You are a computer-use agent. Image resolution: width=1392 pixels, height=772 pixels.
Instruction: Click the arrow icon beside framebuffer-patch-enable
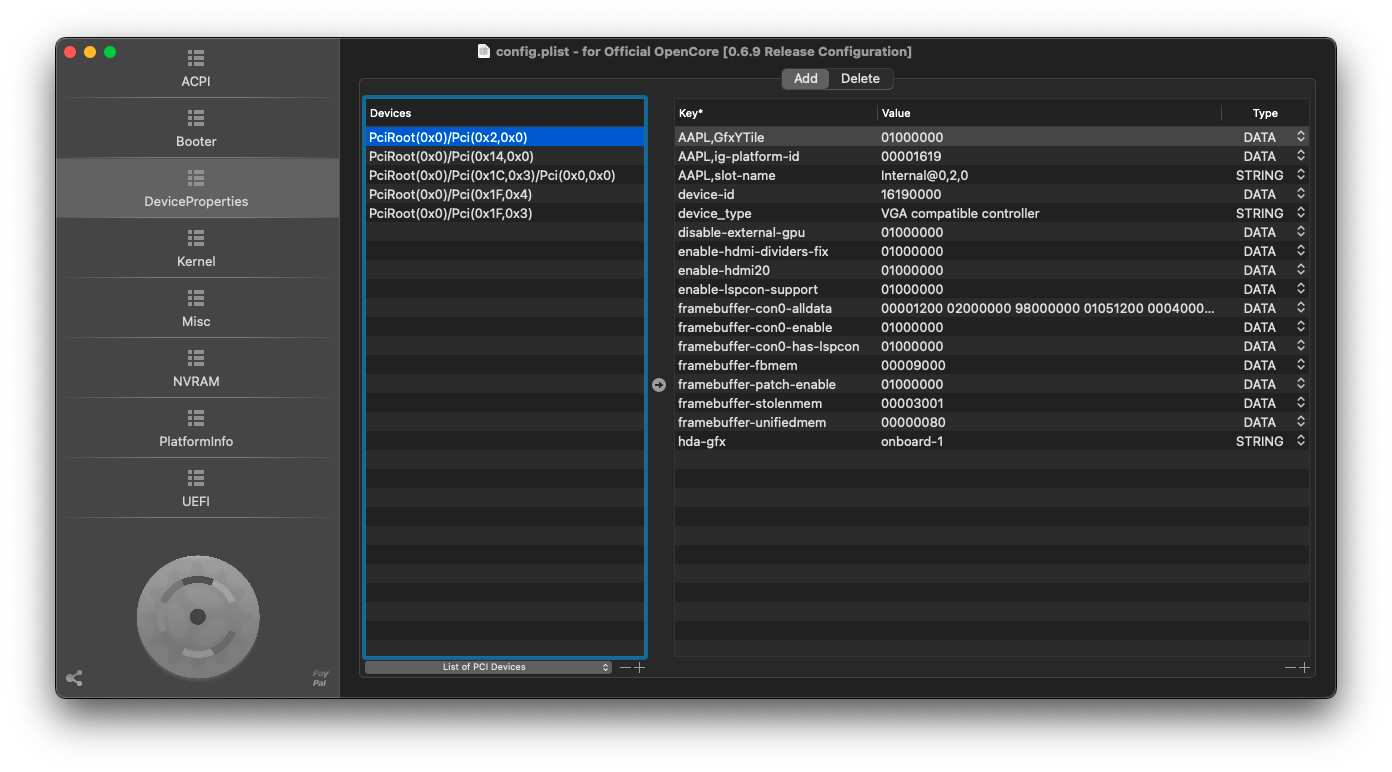[x=659, y=385]
